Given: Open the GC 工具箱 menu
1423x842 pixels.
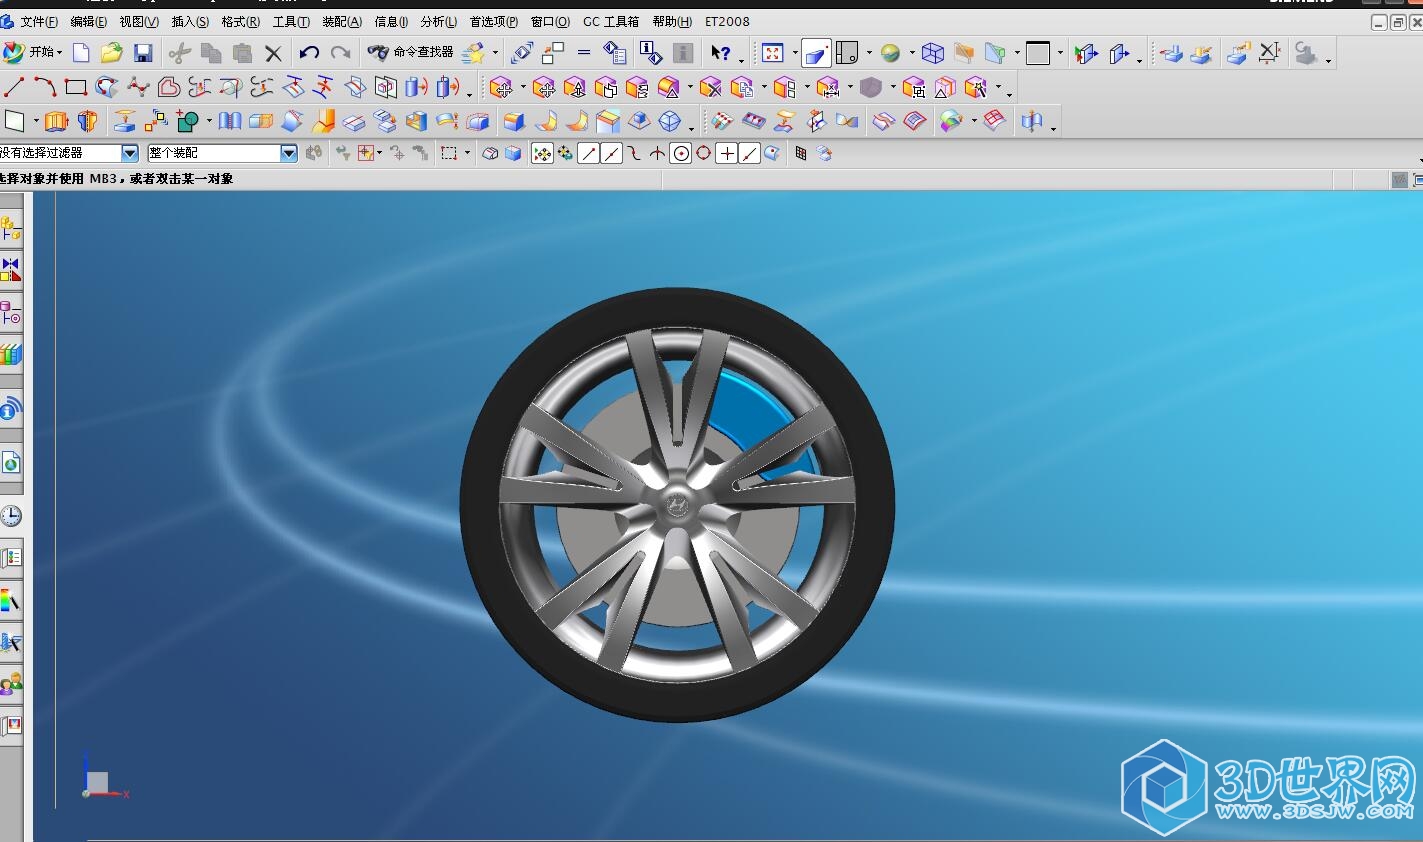Looking at the screenshot, I should coord(611,21).
